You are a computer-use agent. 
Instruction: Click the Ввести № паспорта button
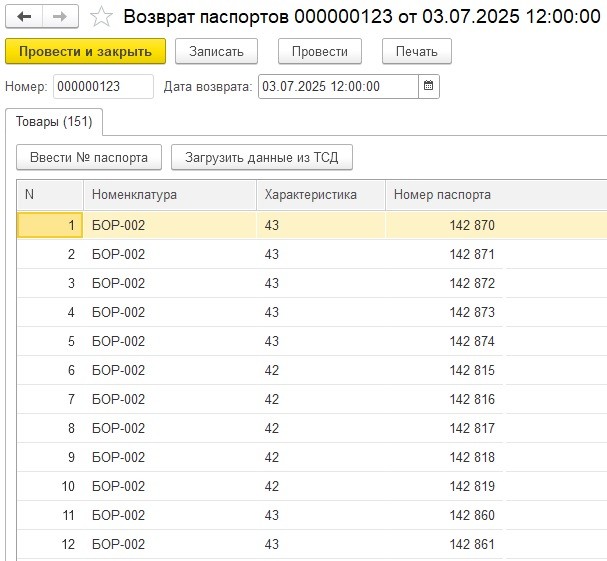[89, 158]
